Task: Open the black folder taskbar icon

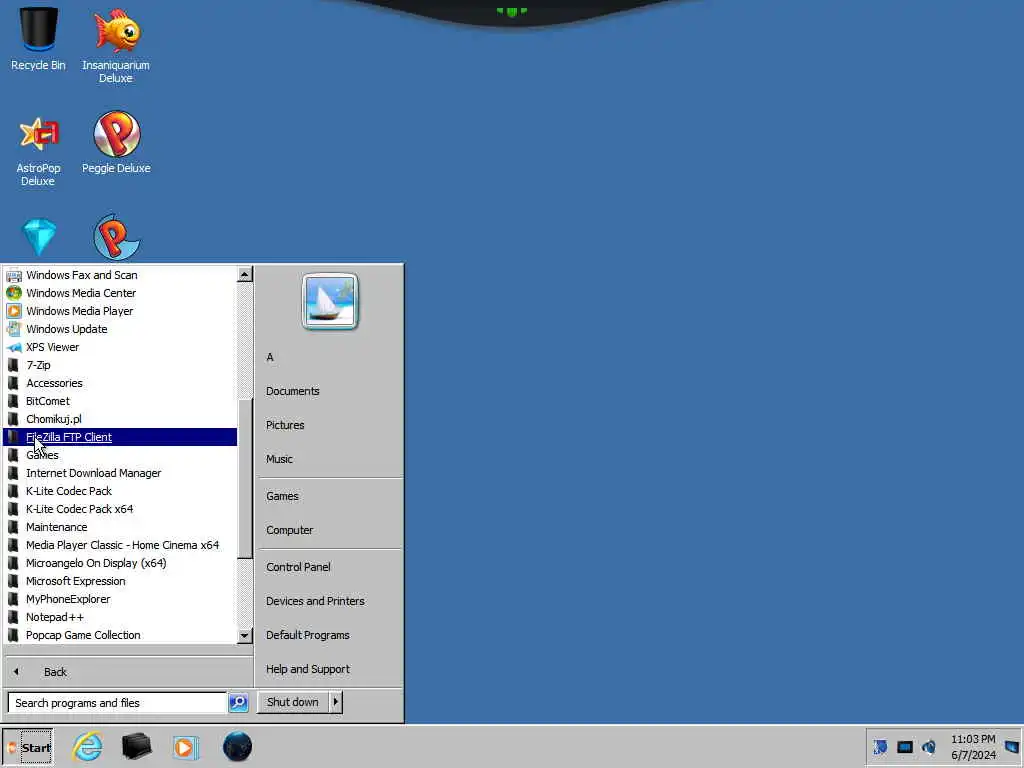Action: (136, 746)
